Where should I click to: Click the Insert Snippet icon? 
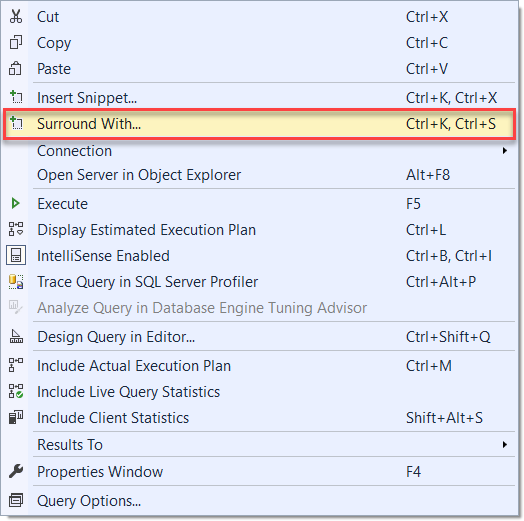click(x=16, y=97)
